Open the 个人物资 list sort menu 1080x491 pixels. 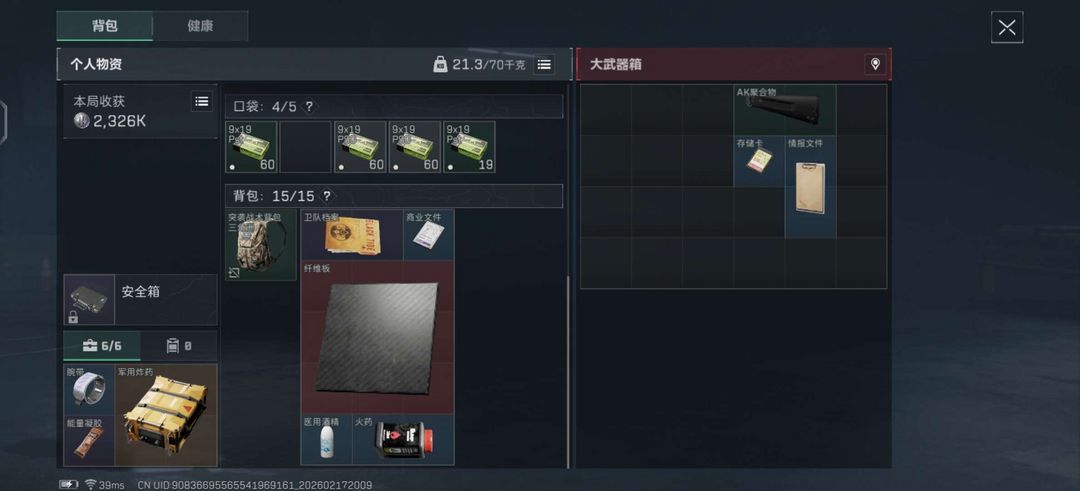pyautogui.click(x=544, y=65)
